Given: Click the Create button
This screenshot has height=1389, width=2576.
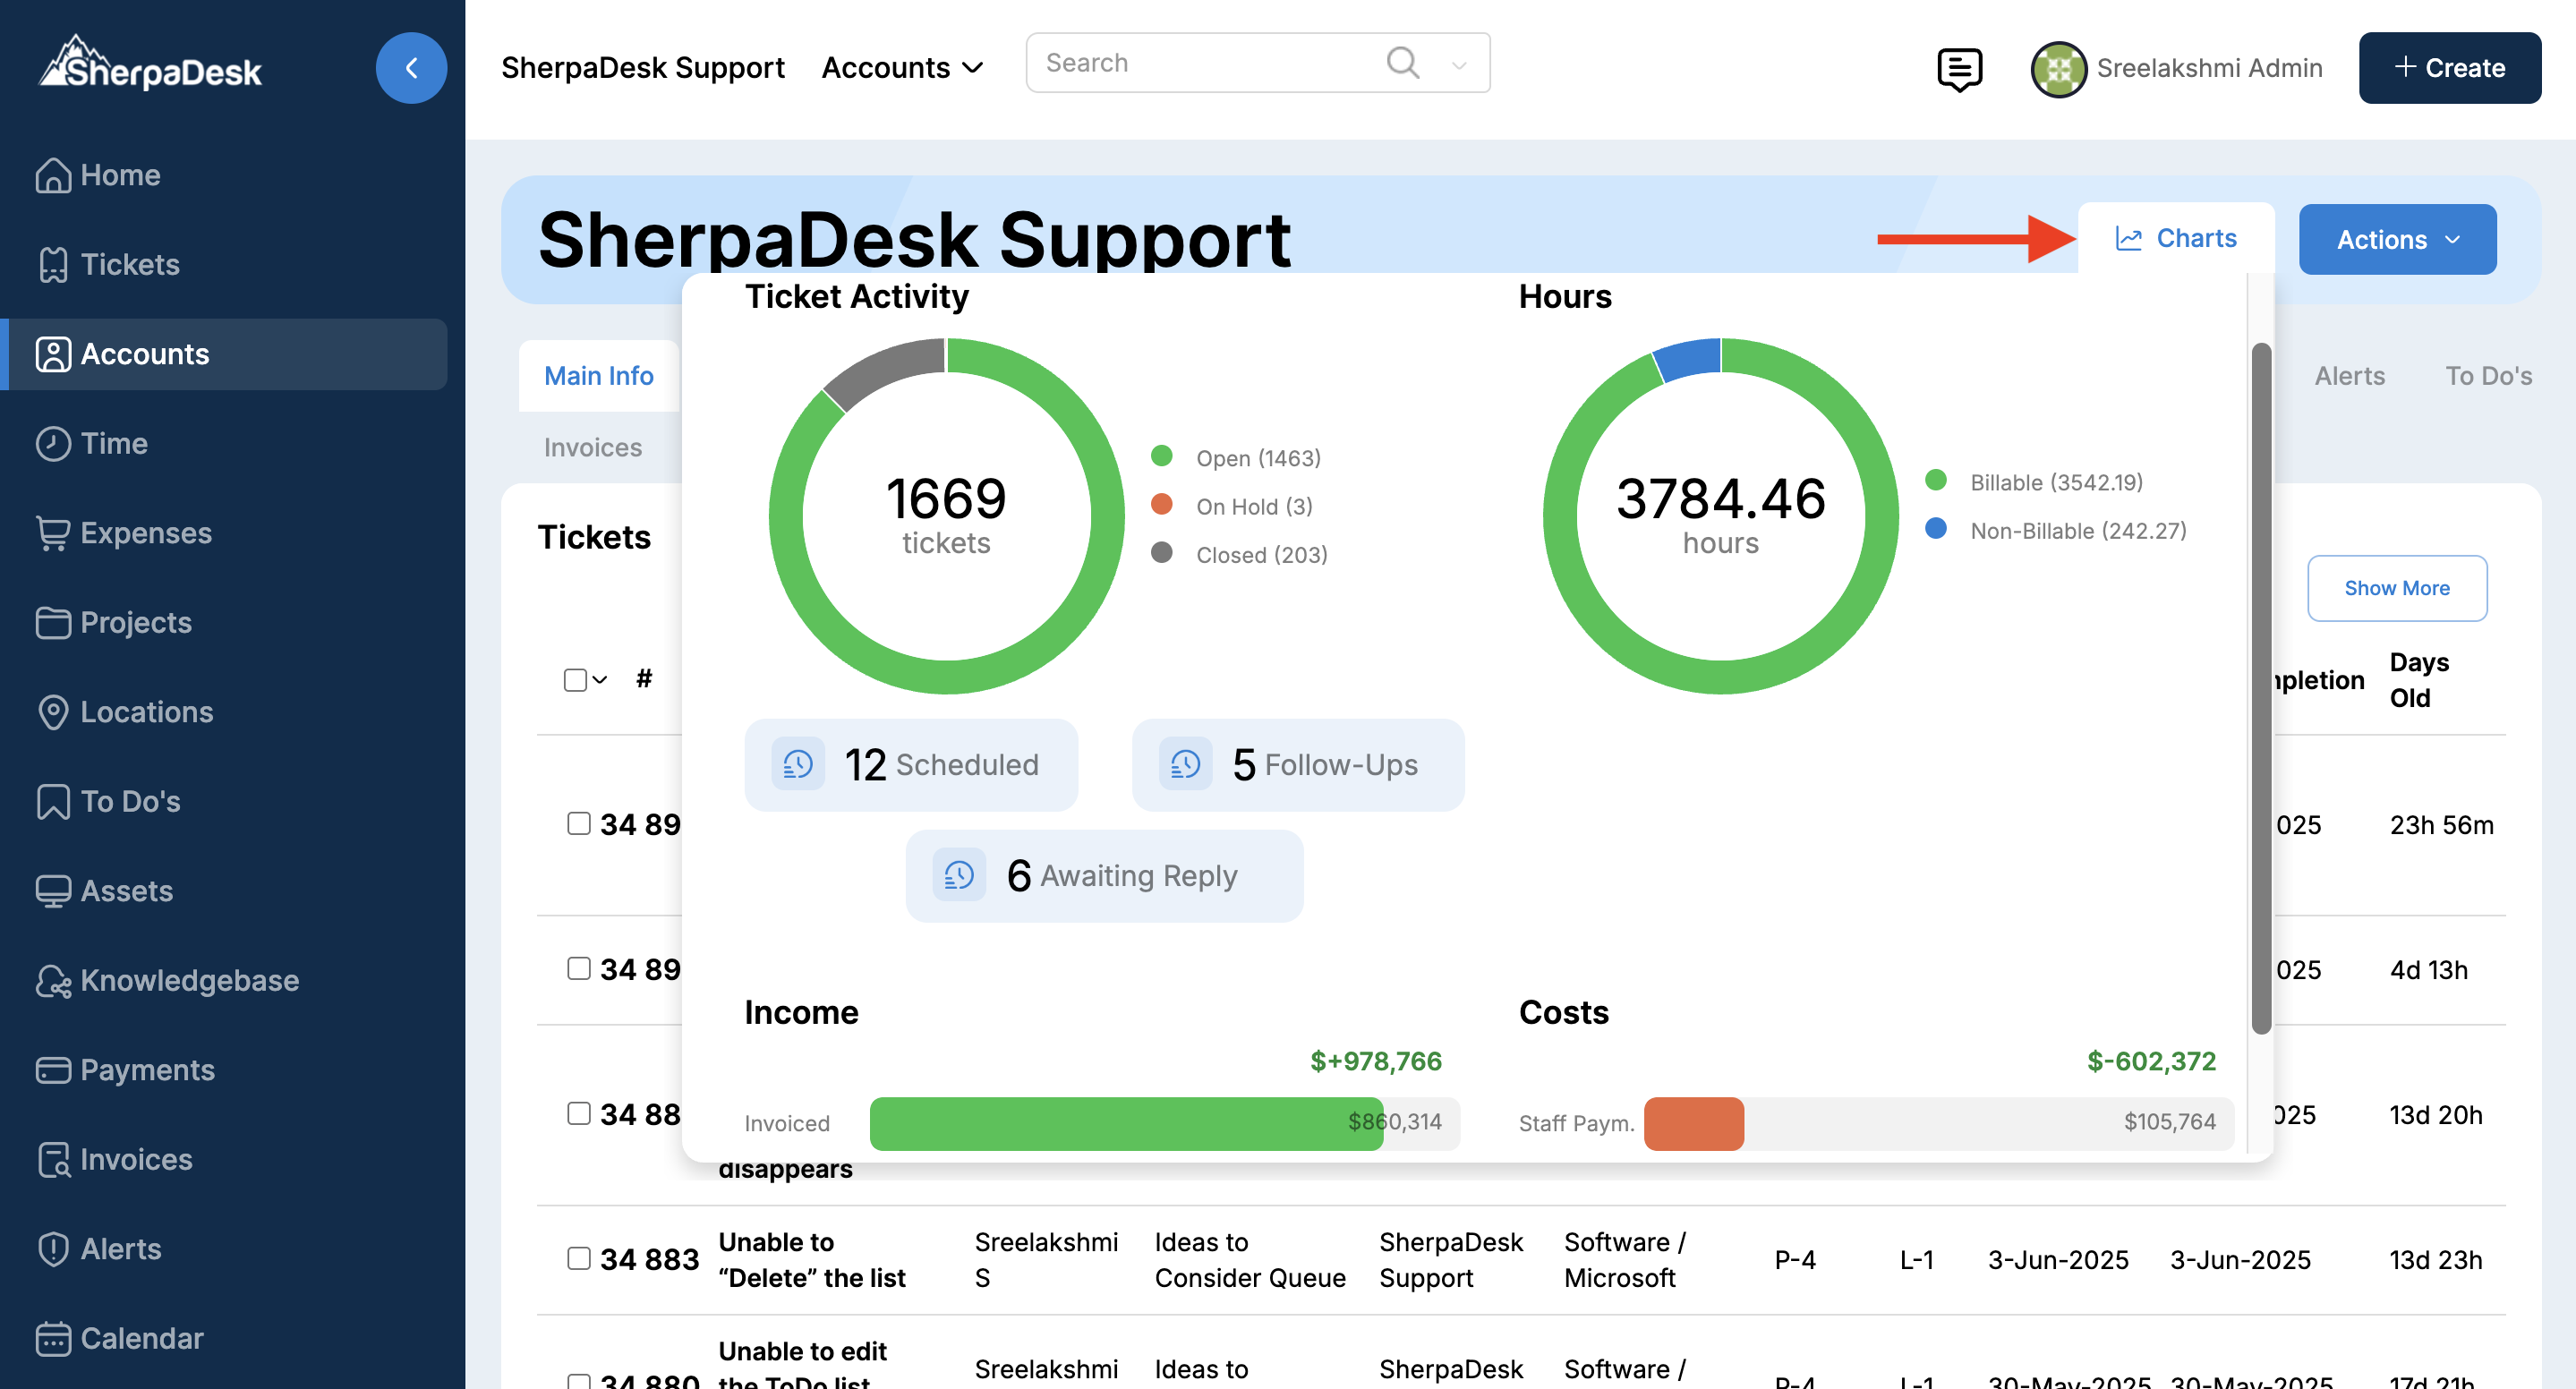Looking at the screenshot, I should pyautogui.click(x=2448, y=68).
